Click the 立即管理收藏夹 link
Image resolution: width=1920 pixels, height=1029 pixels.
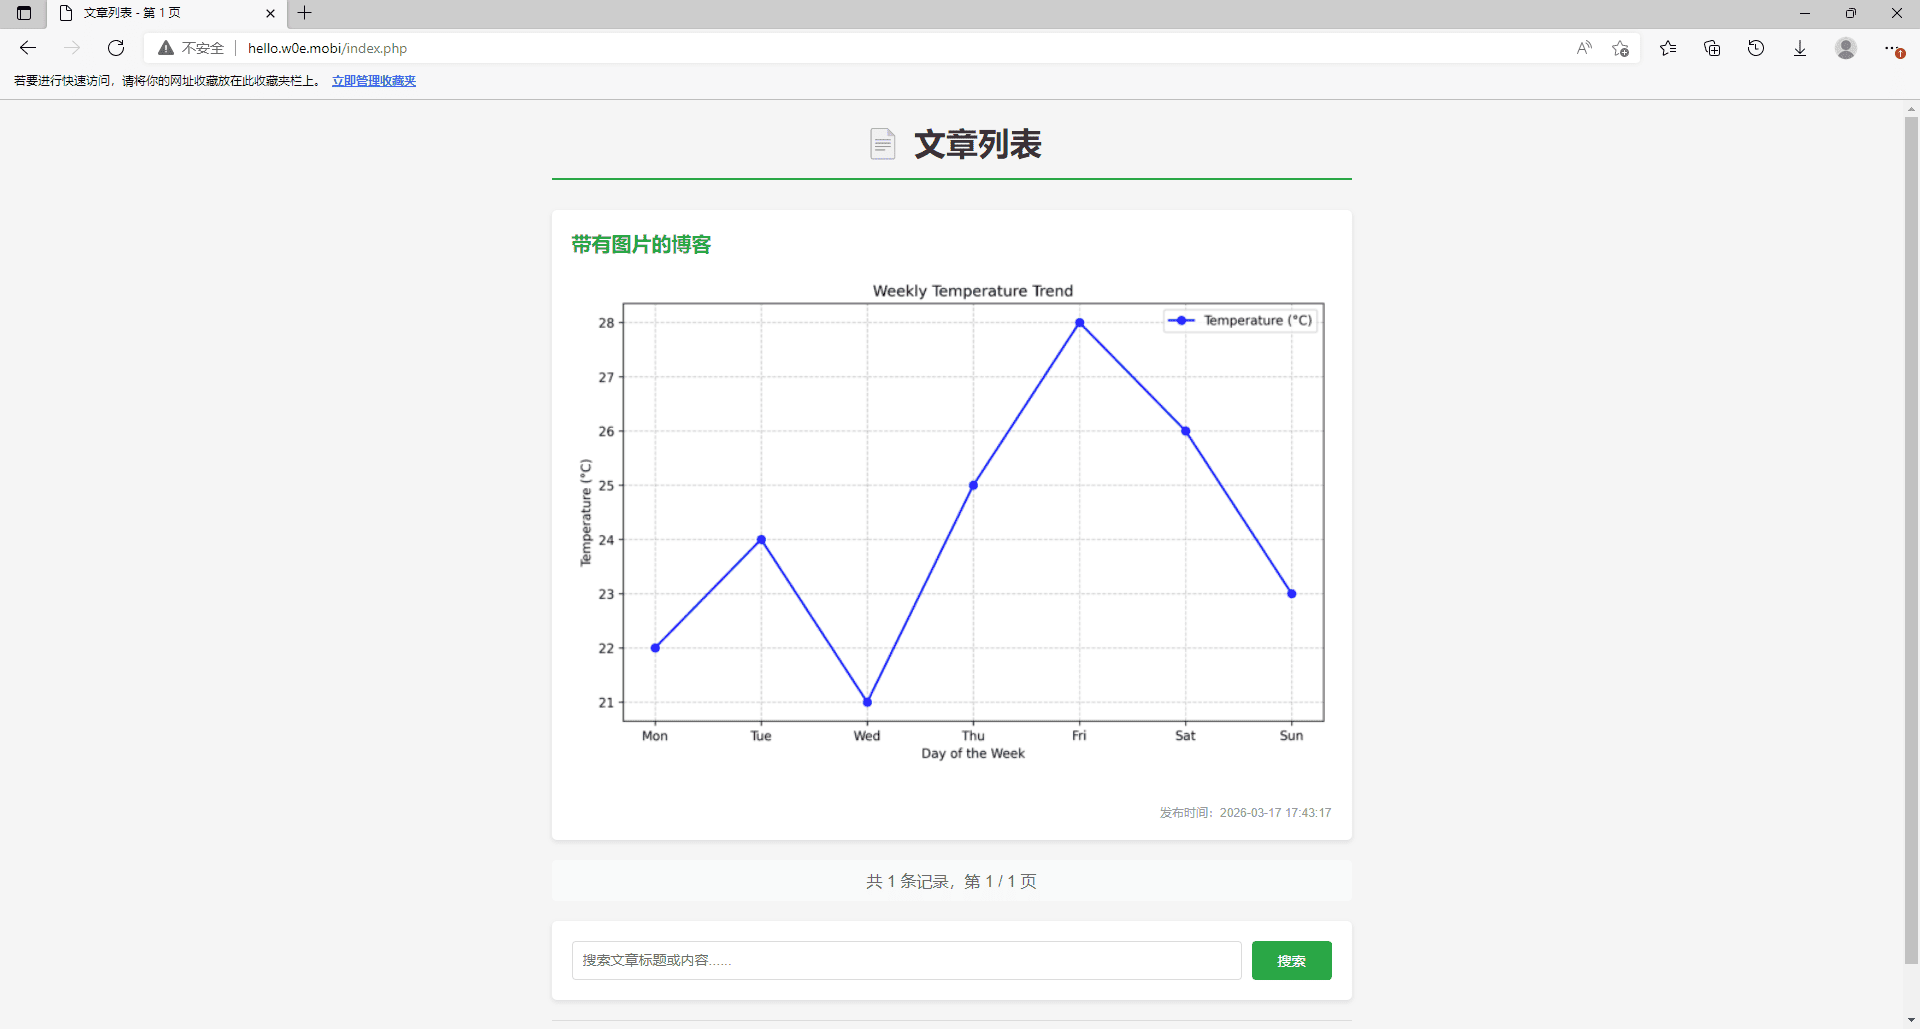coord(373,80)
